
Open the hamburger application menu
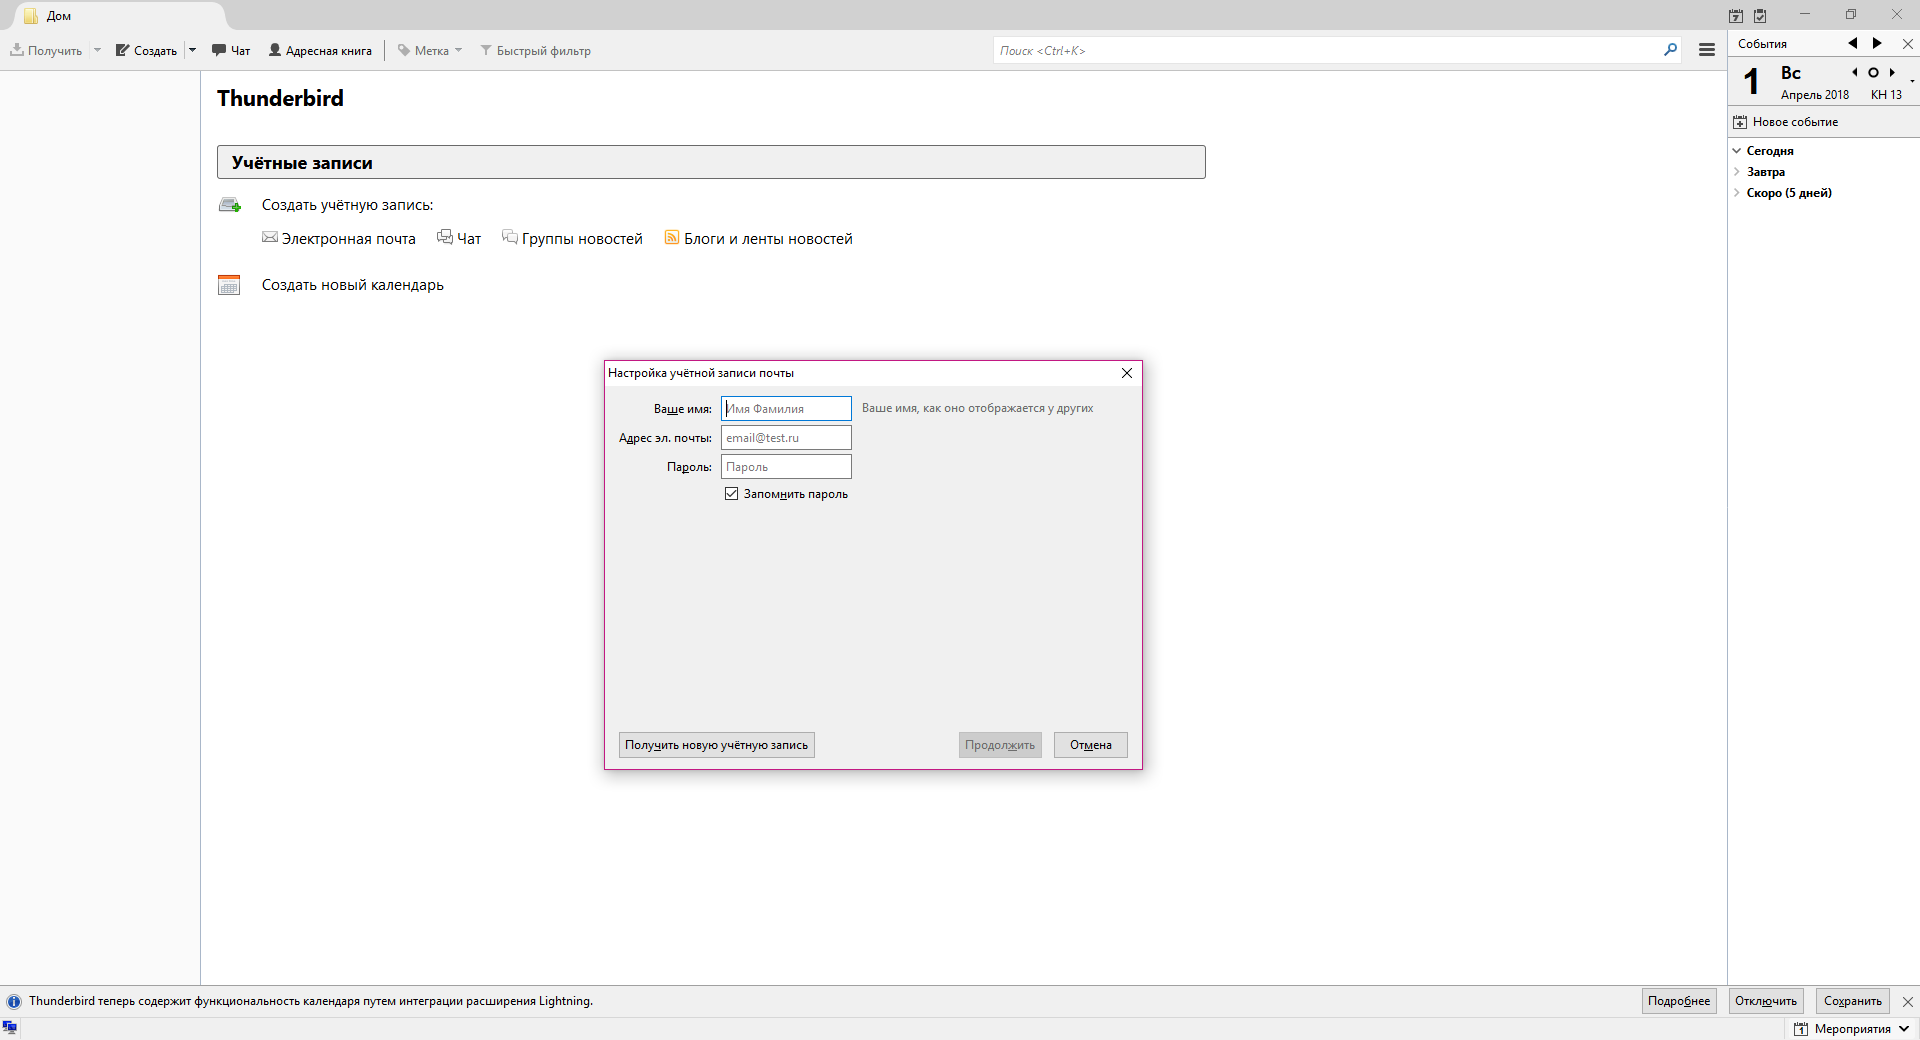1707,50
